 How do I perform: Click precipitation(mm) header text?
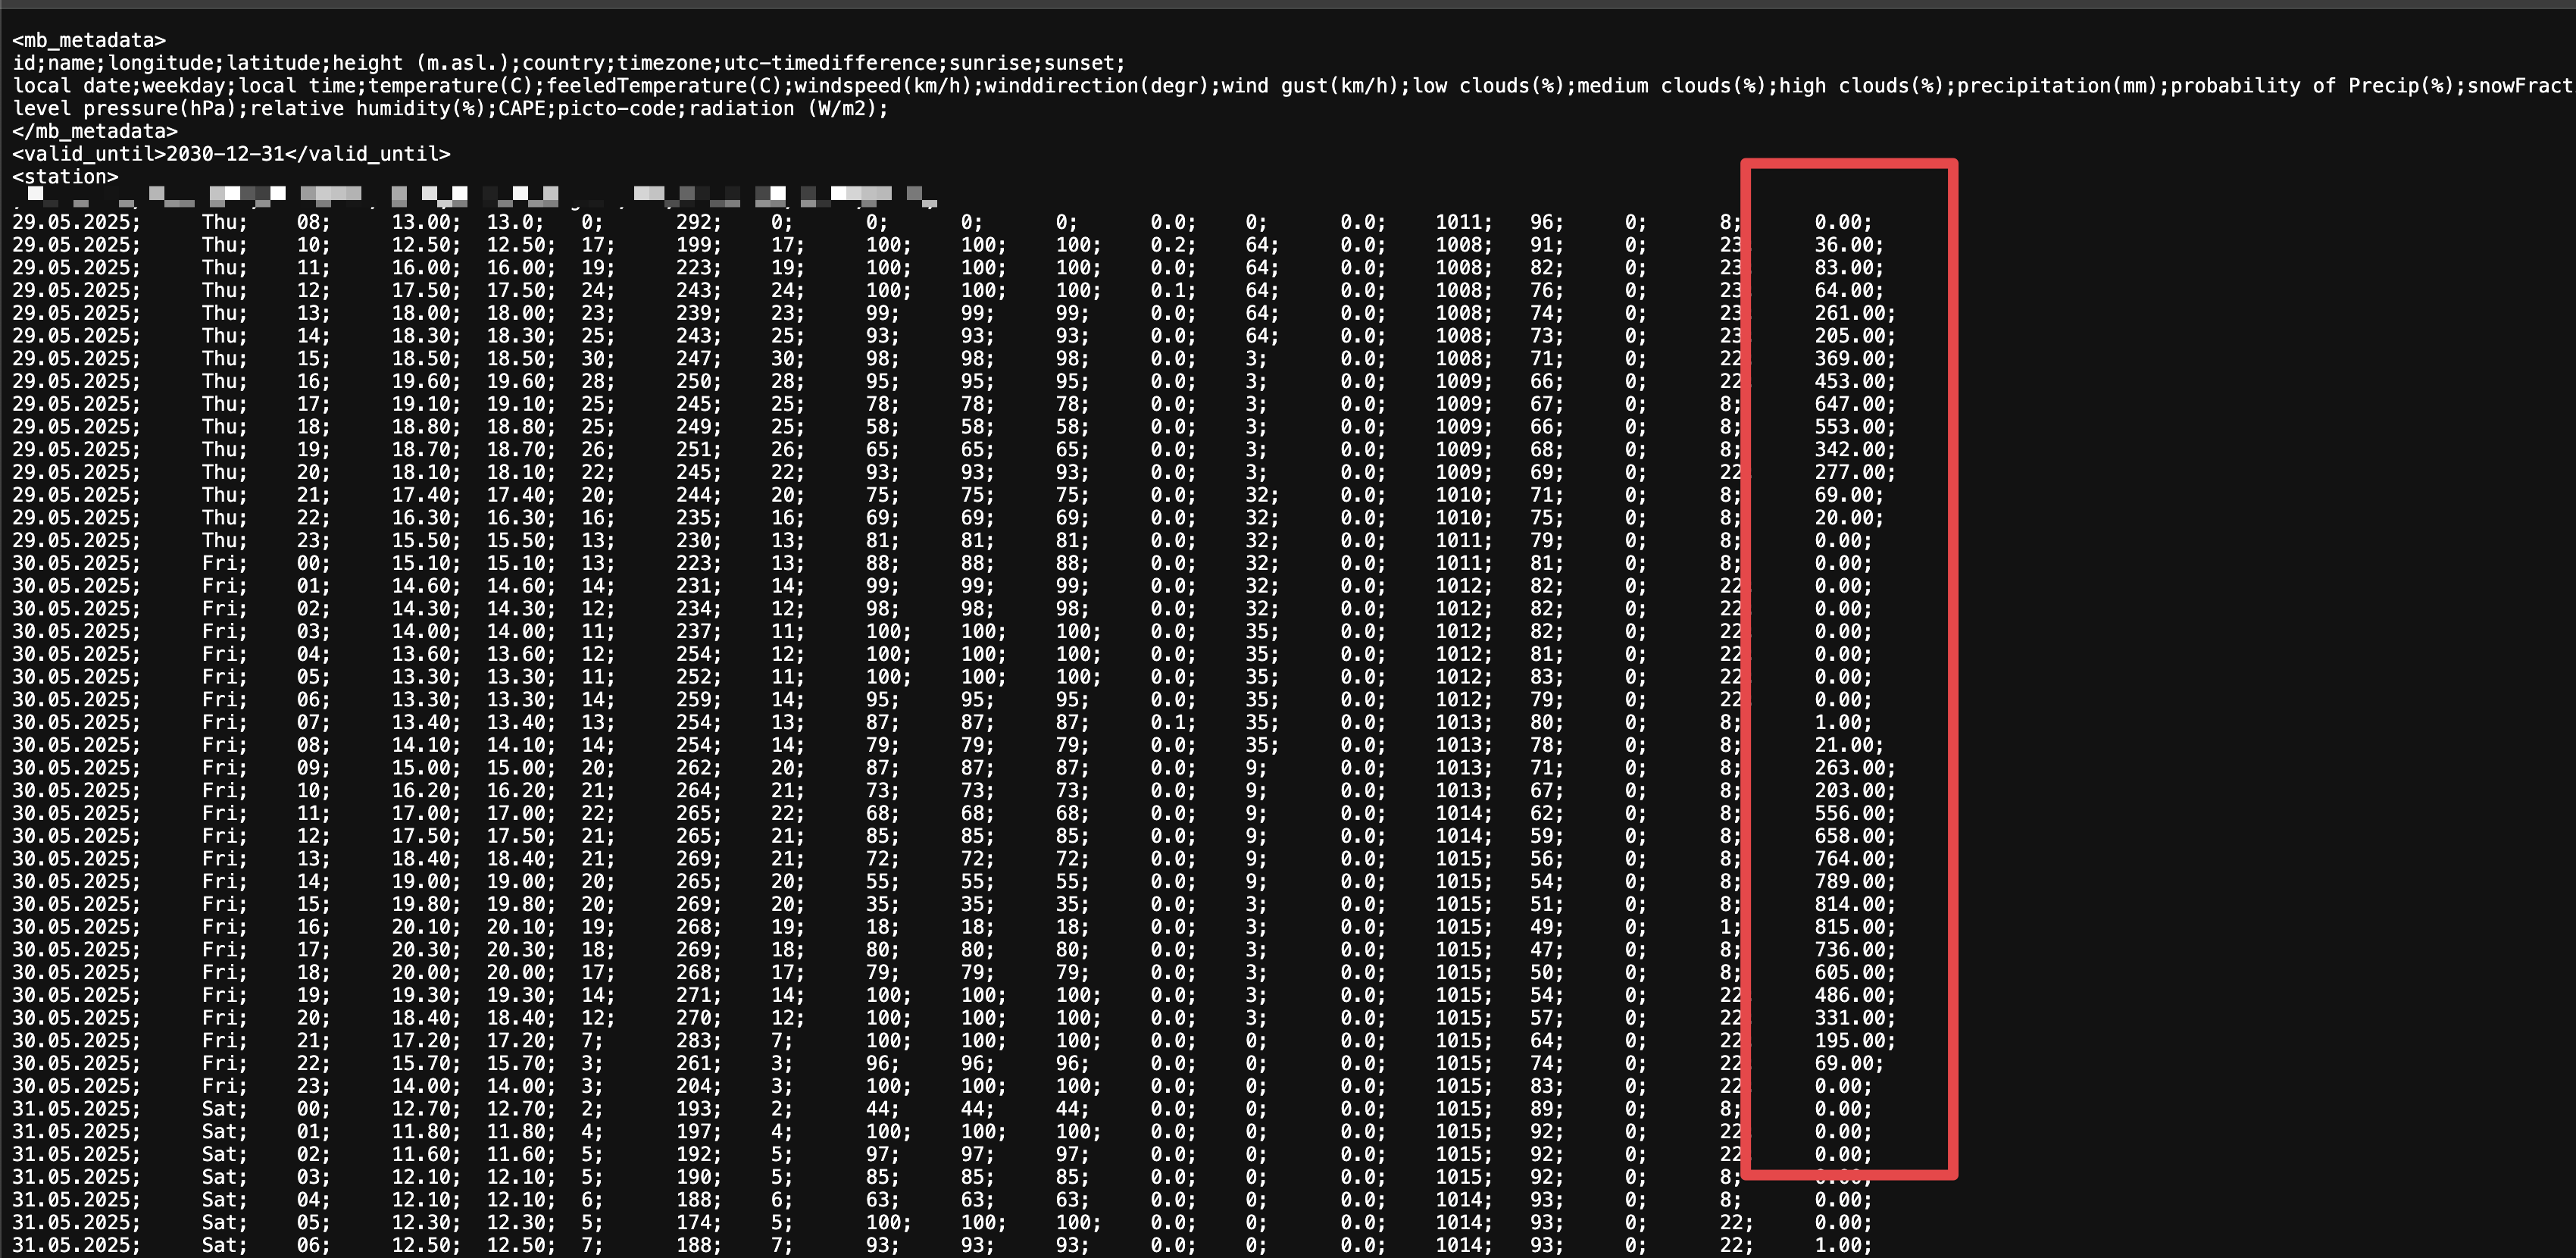[2059, 86]
